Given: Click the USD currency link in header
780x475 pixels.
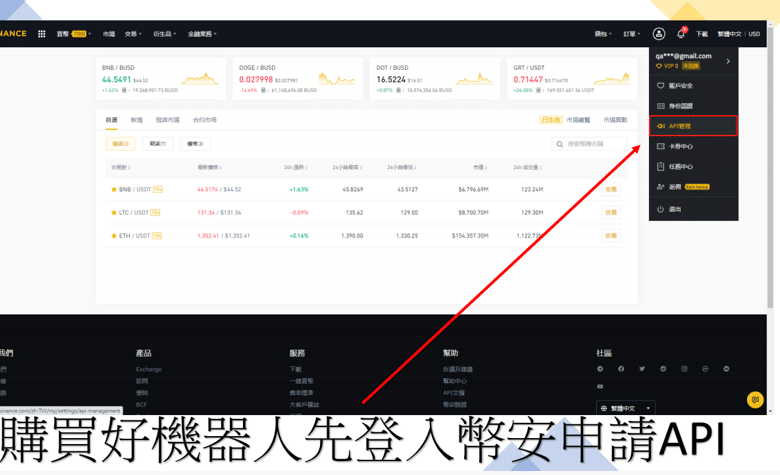Looking at the screenshot, I should 754,34.
